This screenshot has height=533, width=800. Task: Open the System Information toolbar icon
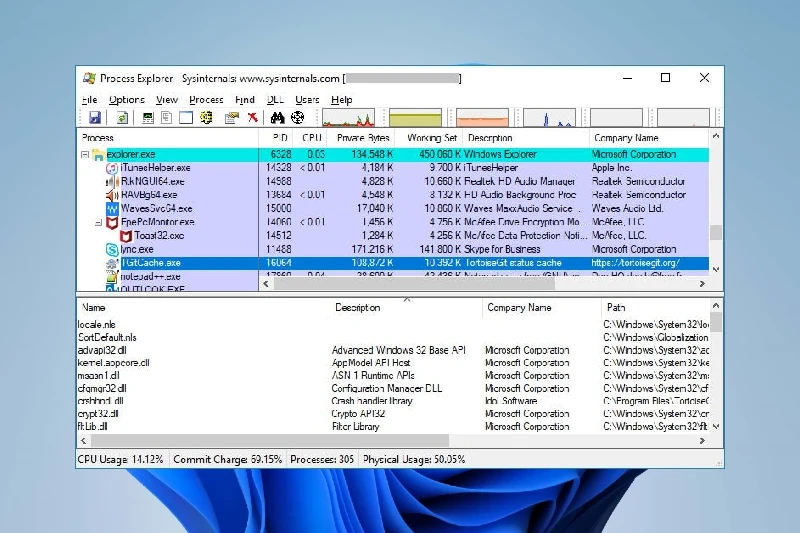point(148,118)
